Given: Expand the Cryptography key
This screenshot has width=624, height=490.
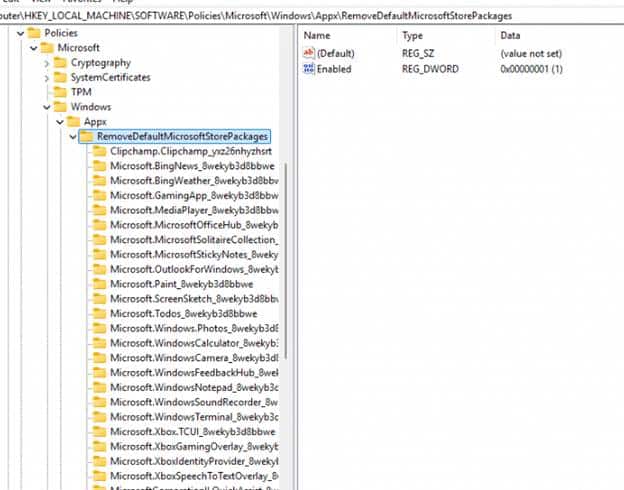Looking at the screenshot, I should click(47, 63).
